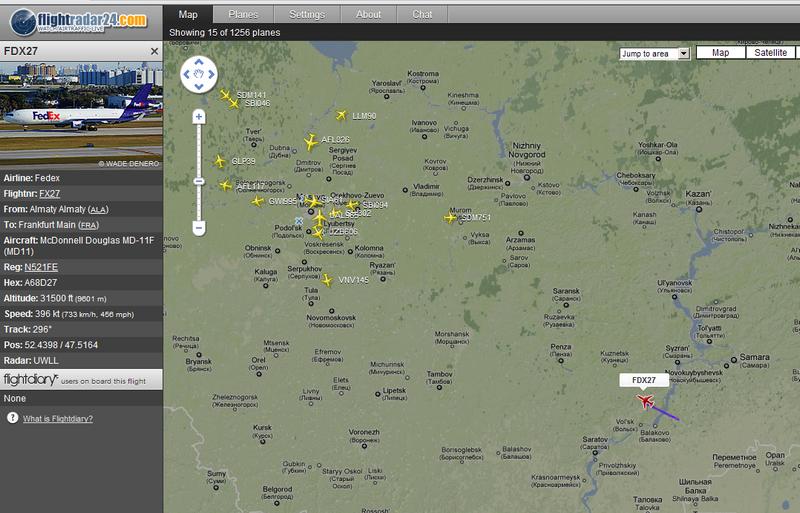Select the SDM751 plane near Murom

(x=450, y=218)
